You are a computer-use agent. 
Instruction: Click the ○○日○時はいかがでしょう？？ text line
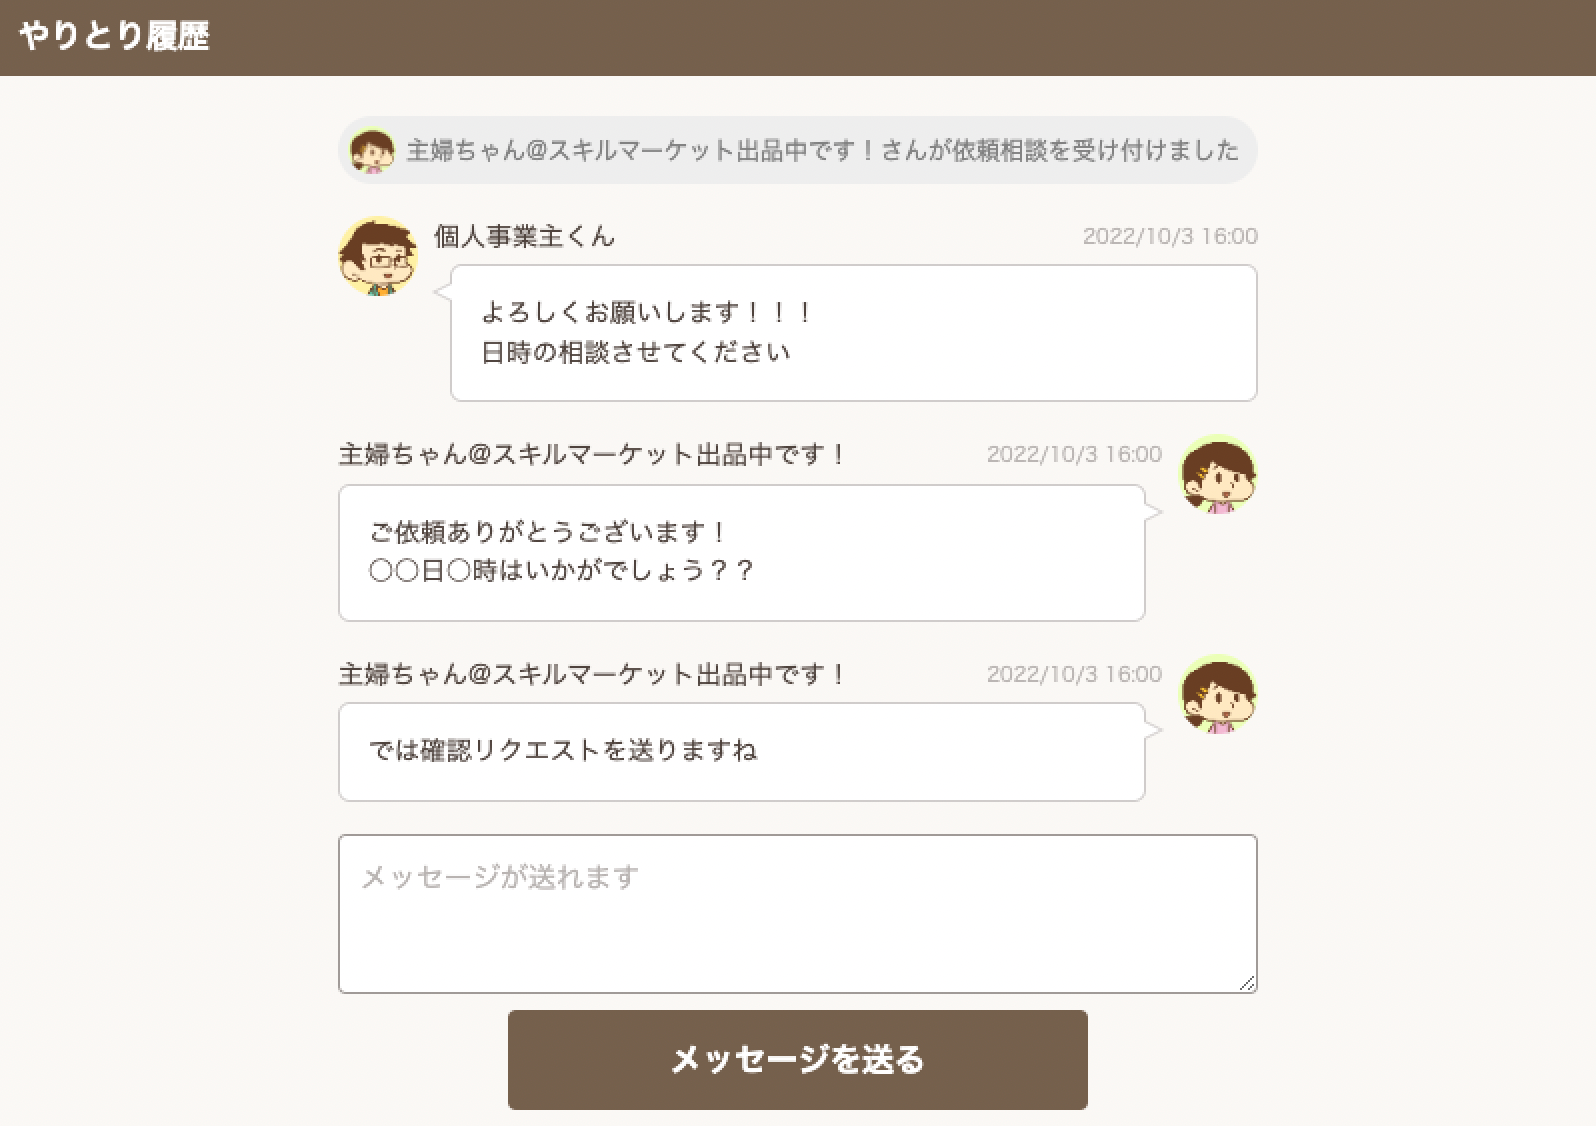561,571
